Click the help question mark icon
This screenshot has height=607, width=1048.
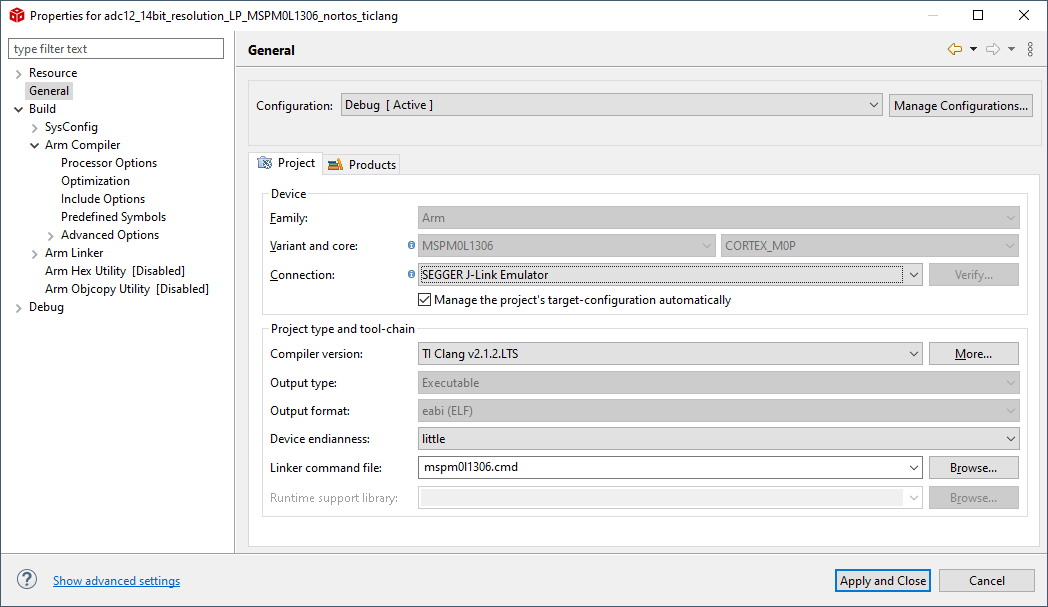27,580
